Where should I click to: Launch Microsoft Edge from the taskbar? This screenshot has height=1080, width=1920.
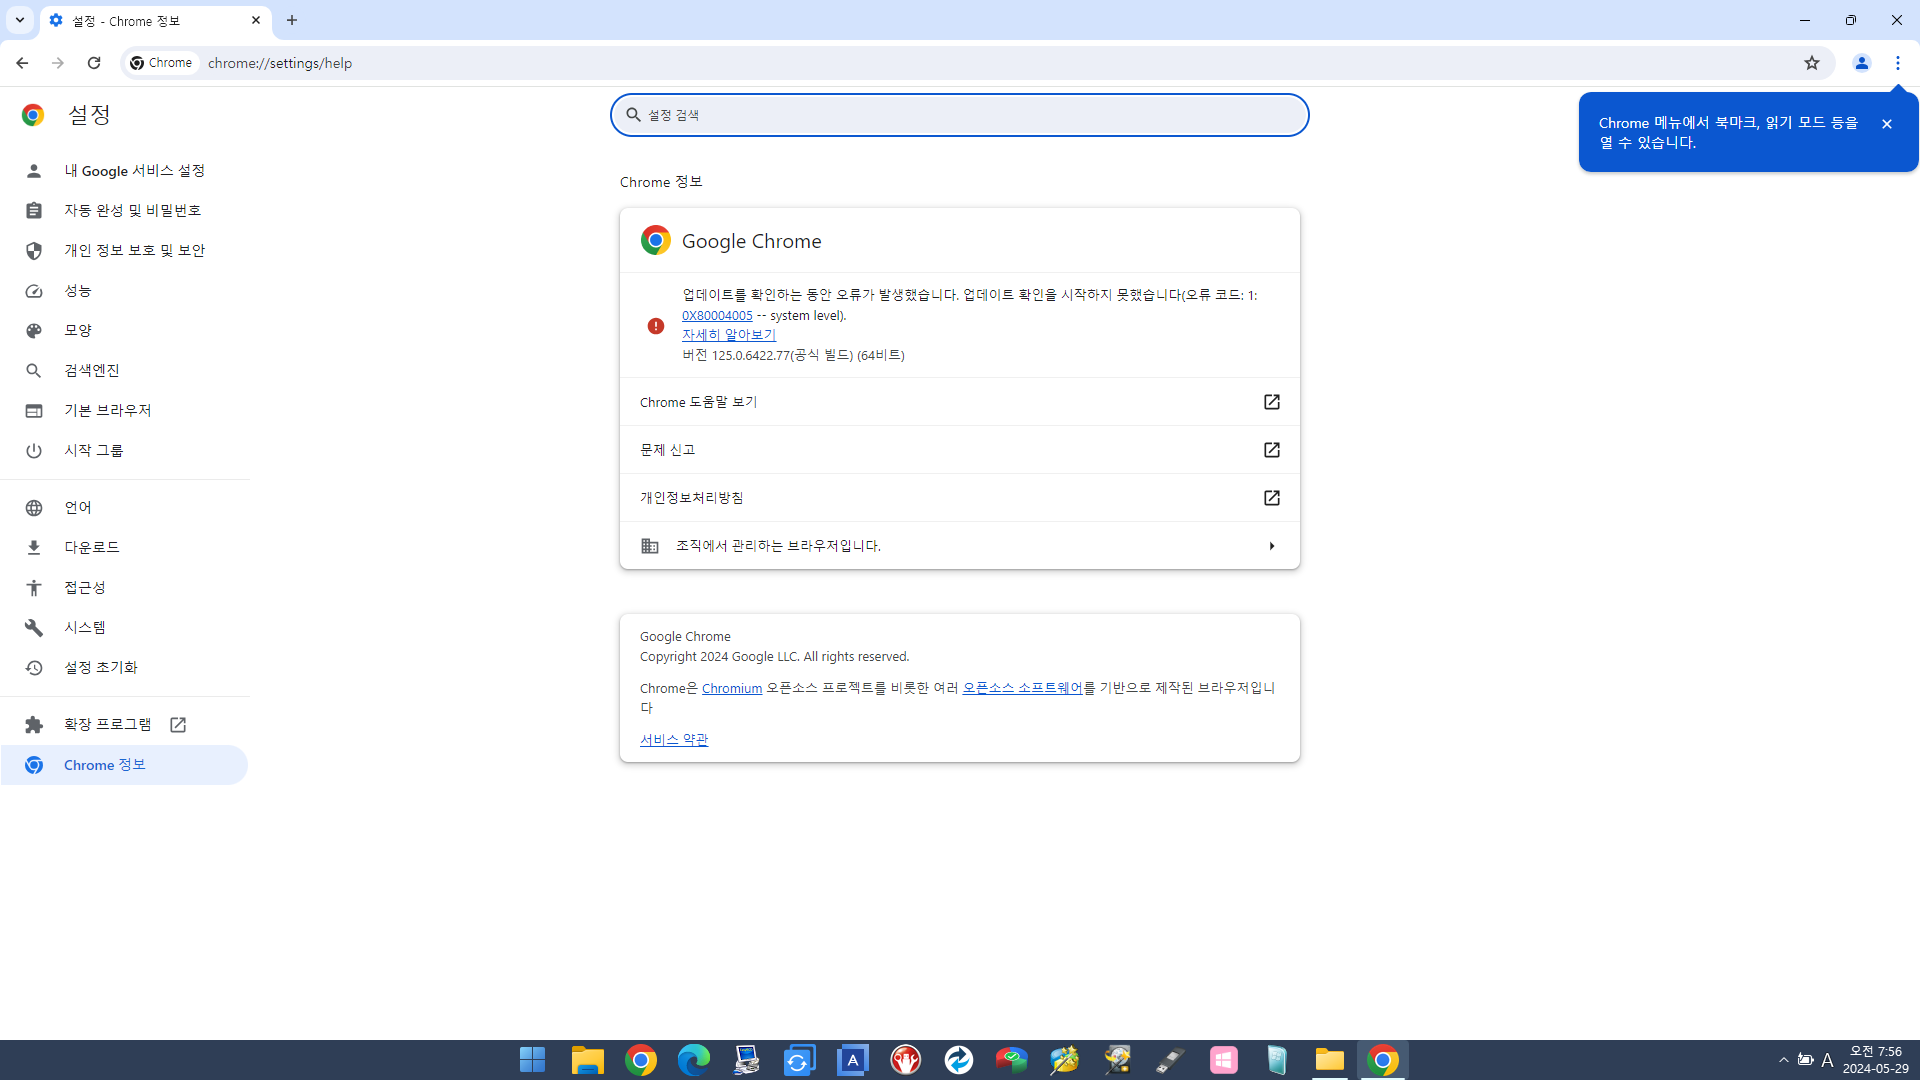[693, 1060]
